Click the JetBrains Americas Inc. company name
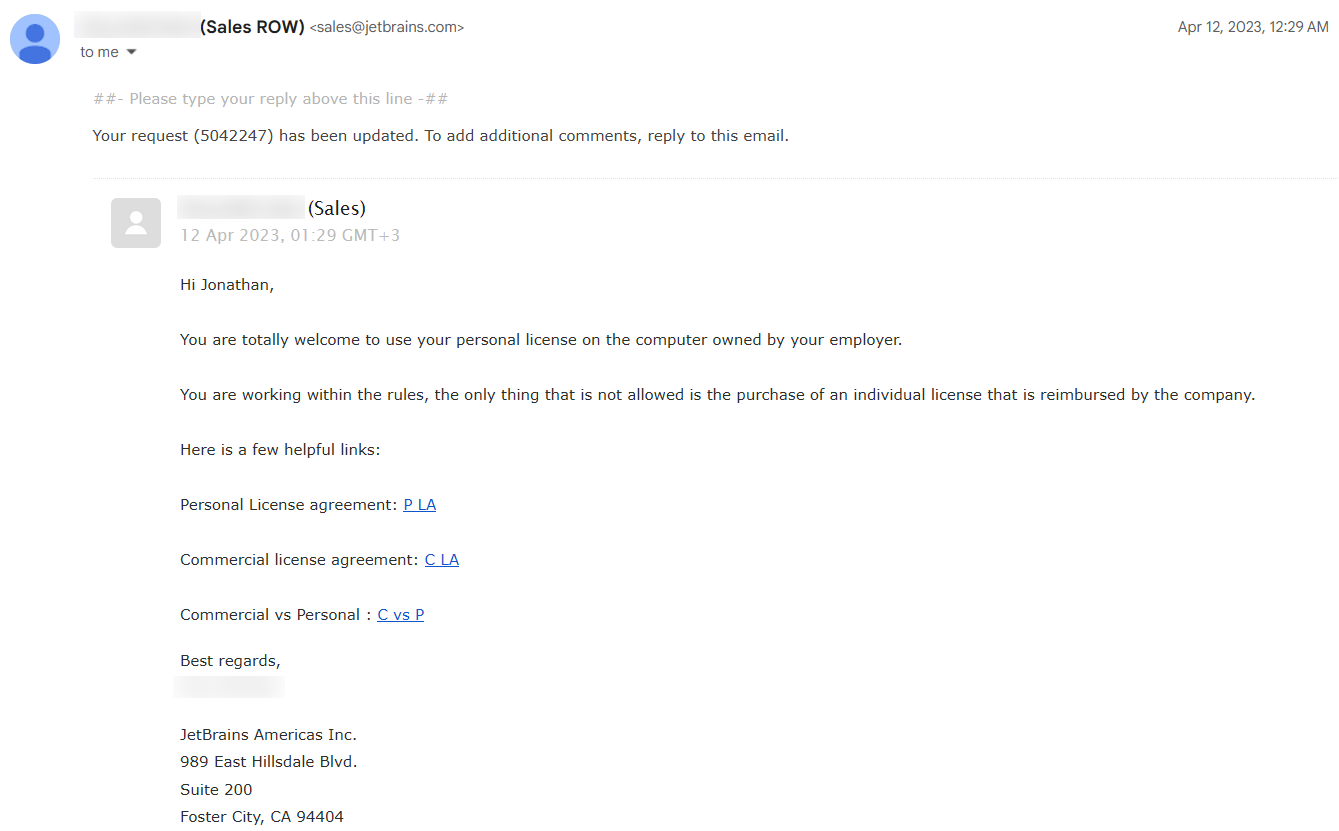Viewport: 1339px width, 831px height. (x=268, y=735)
